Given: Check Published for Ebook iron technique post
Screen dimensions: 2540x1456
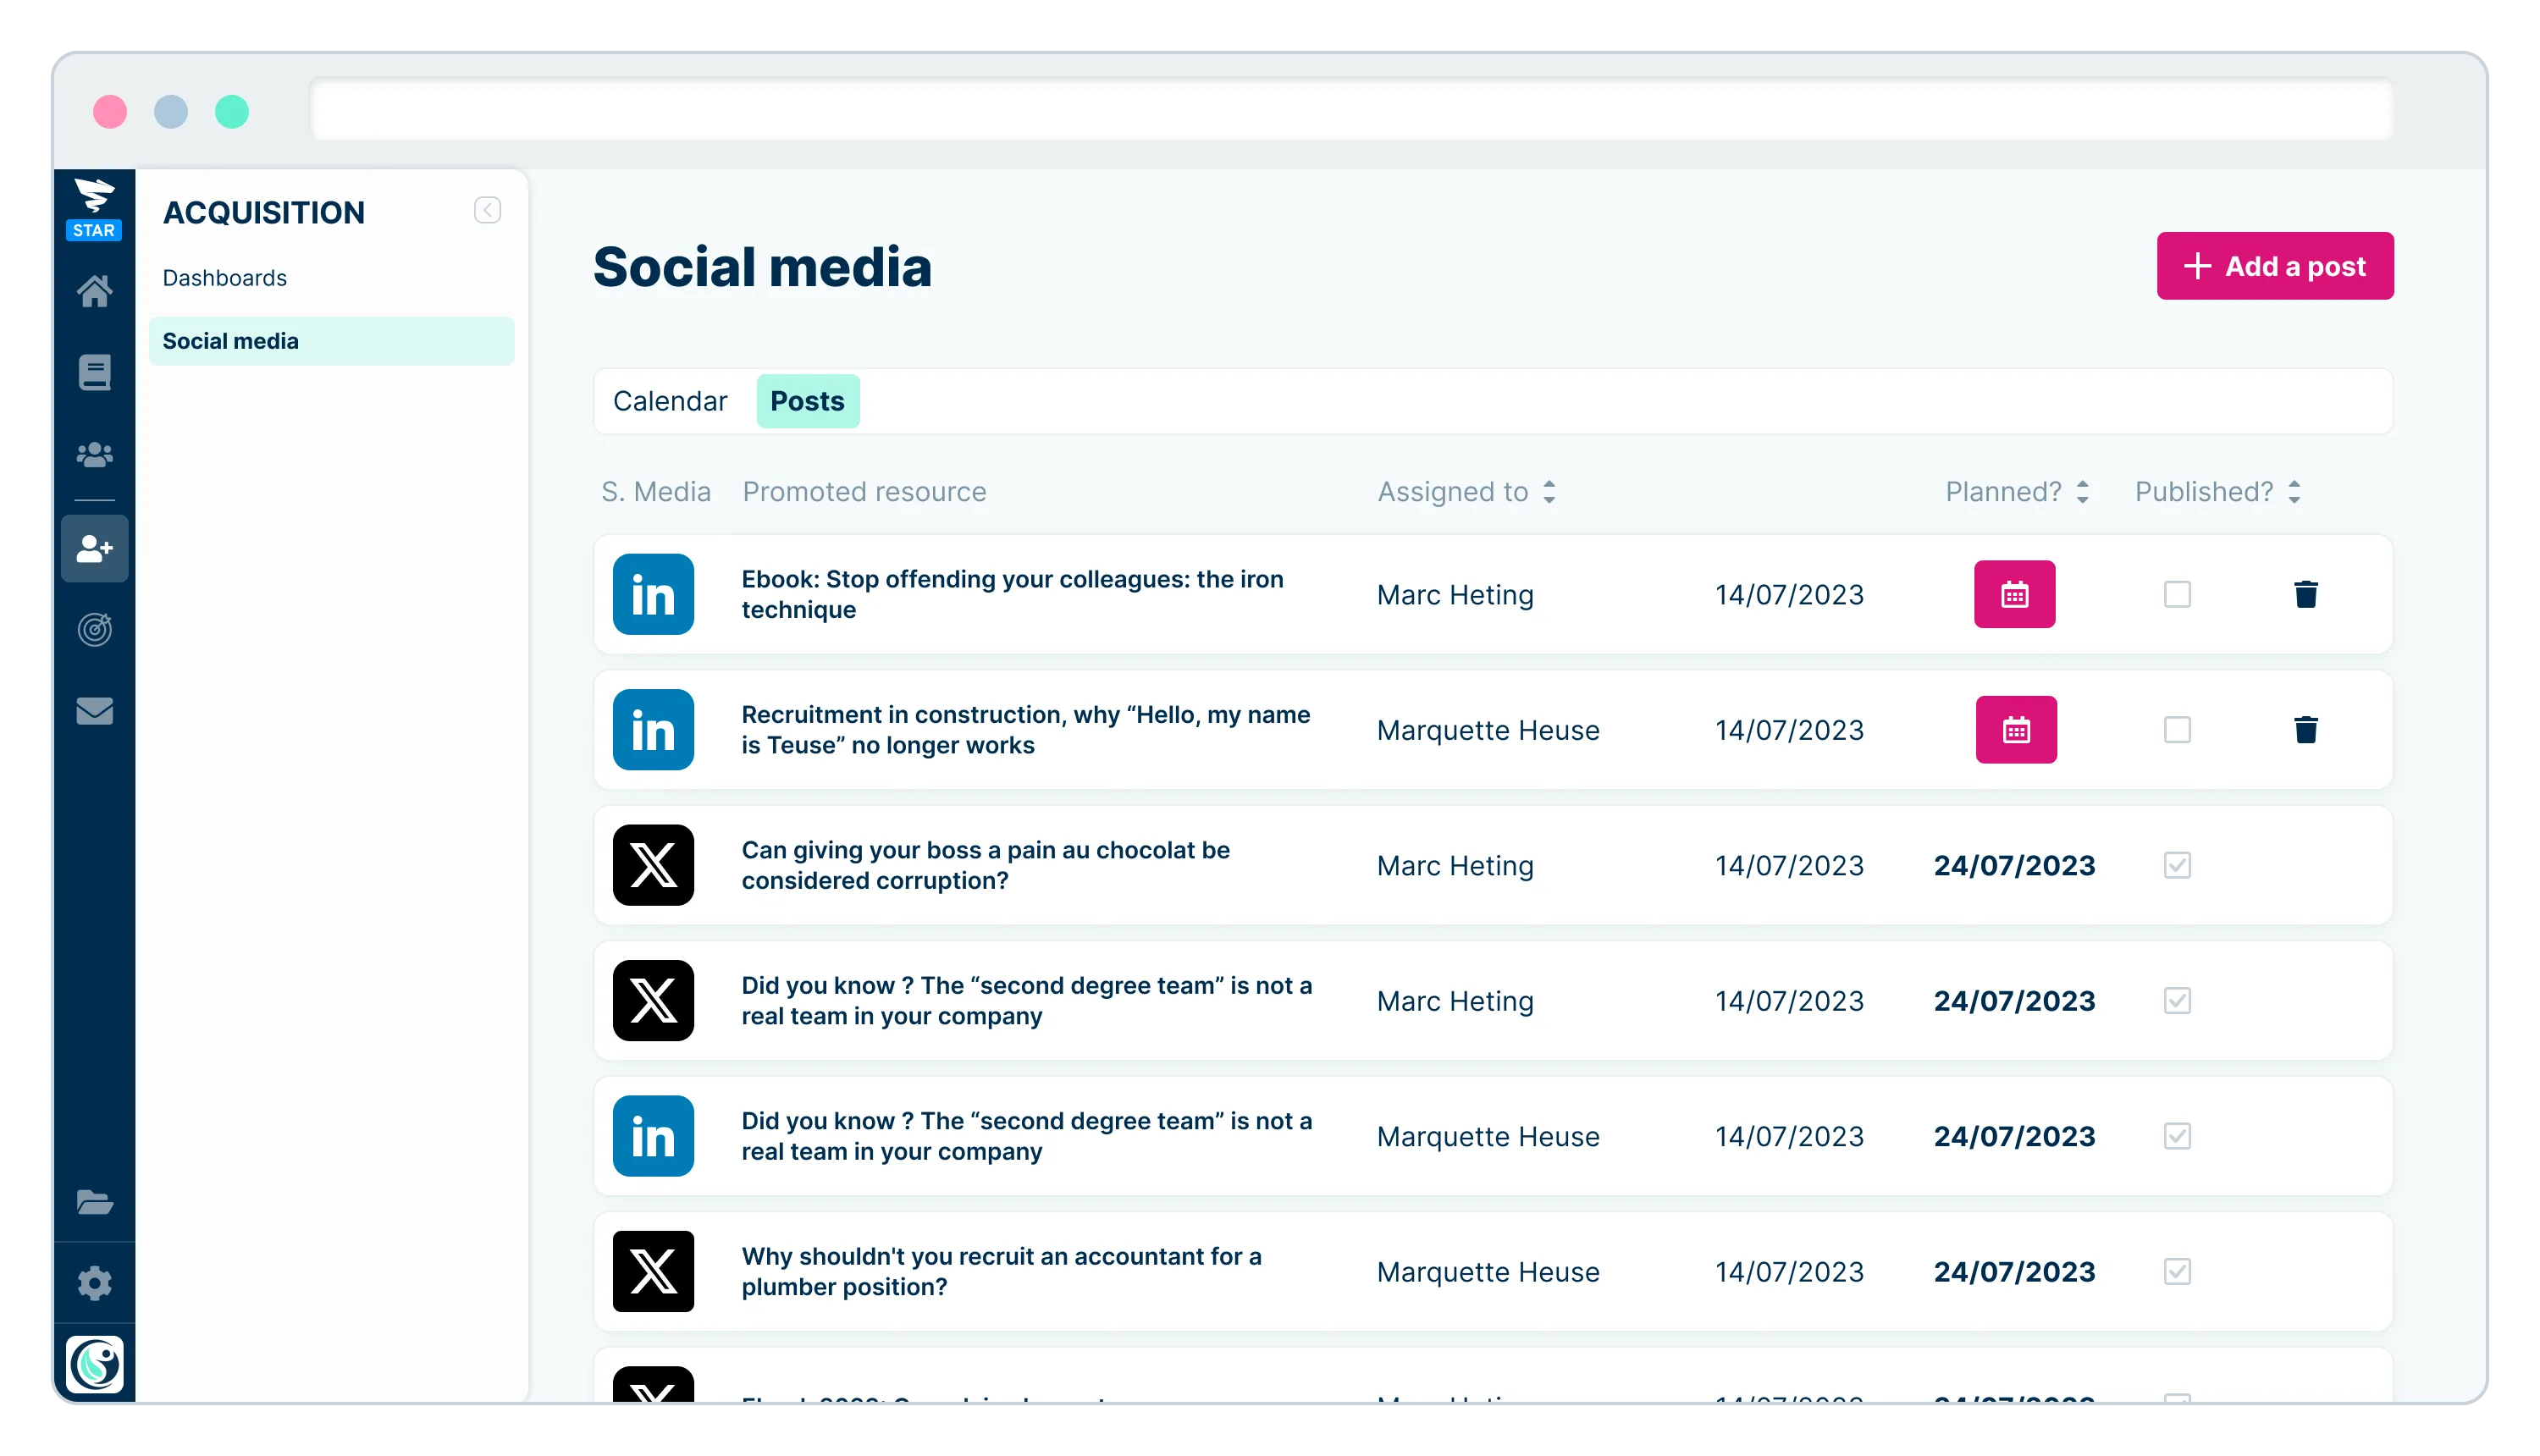Looking at the screenshot, I should (2177, 594).
